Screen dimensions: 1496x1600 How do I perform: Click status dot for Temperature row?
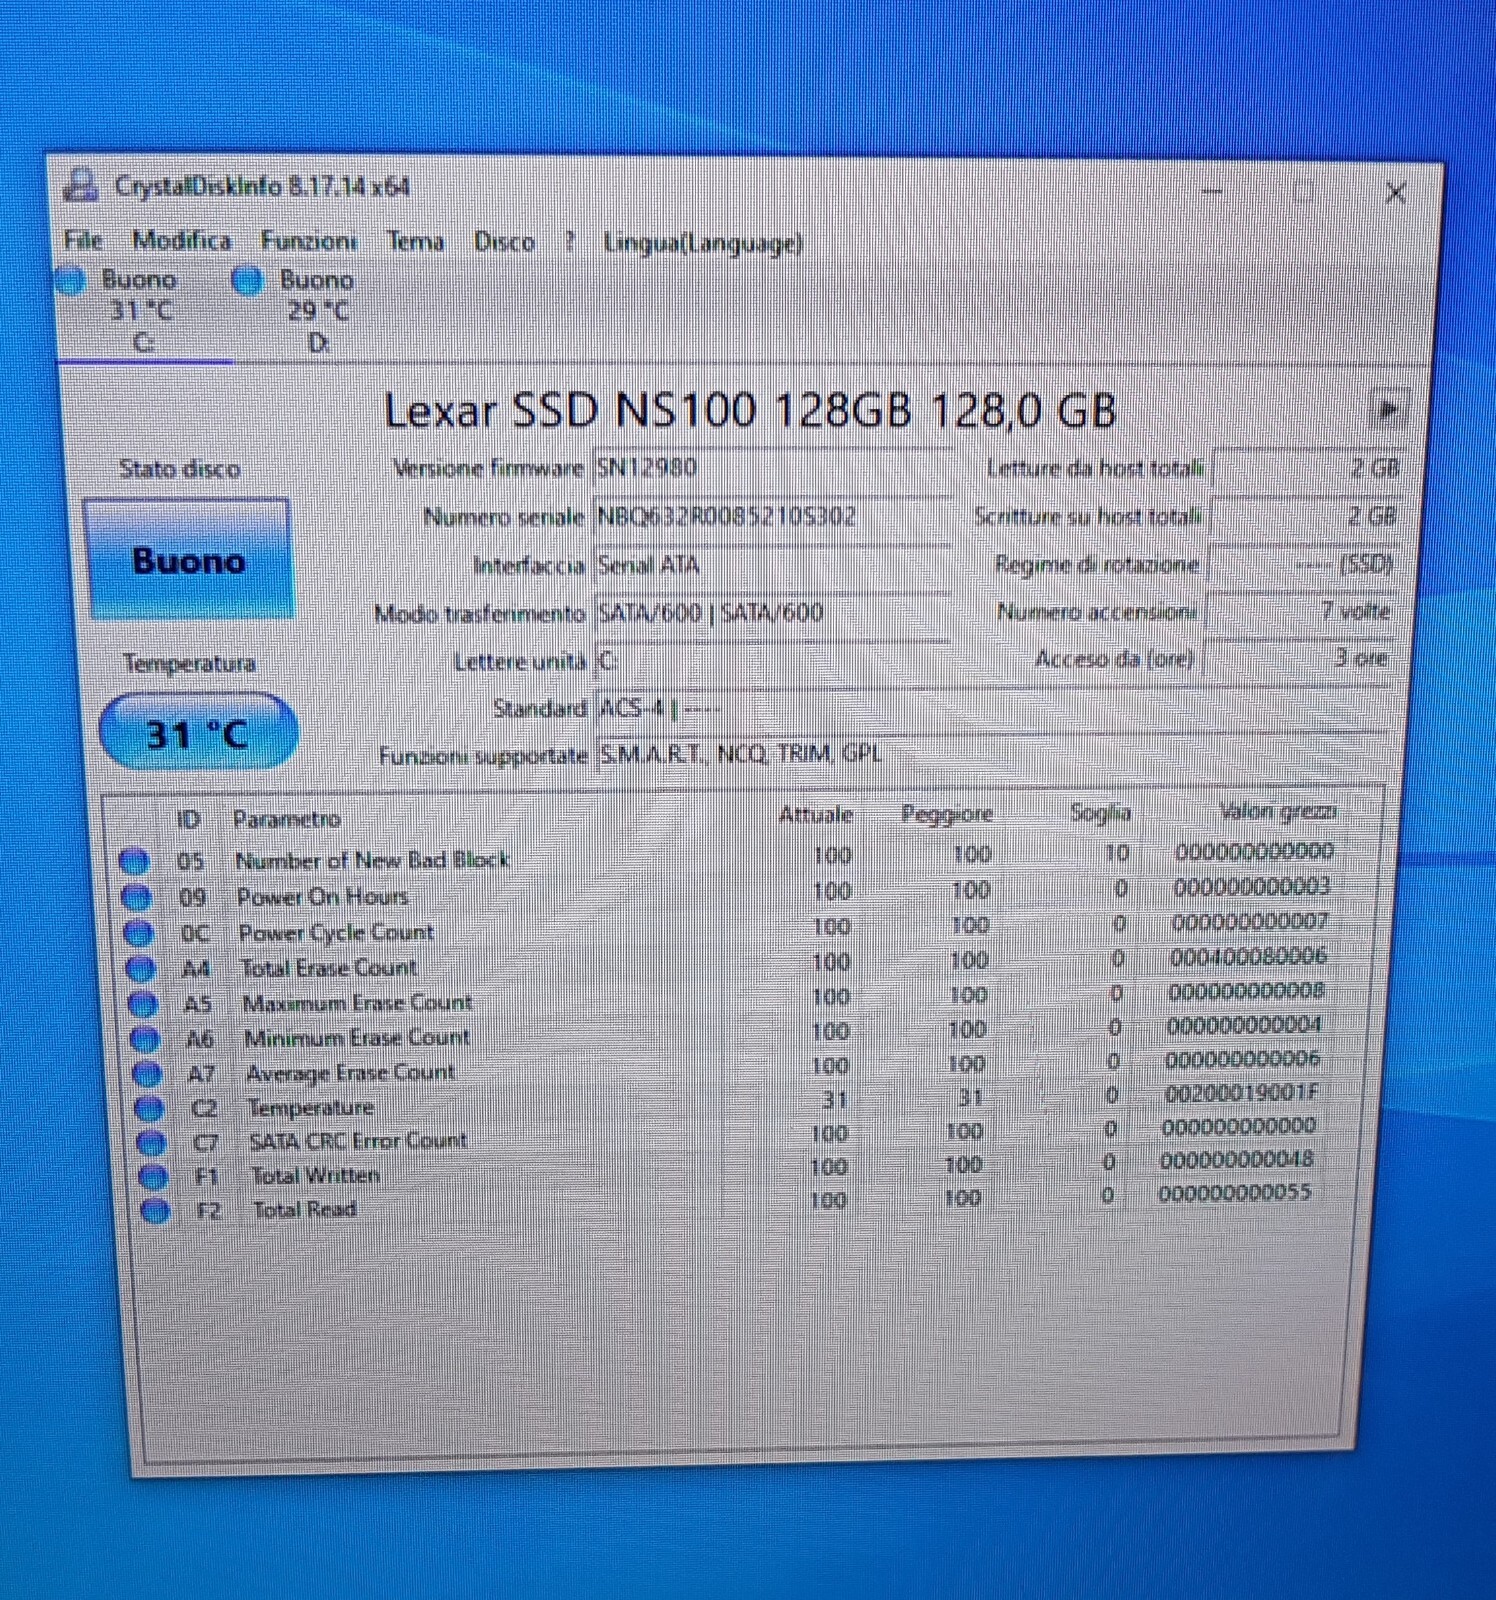pos(149,1108)
